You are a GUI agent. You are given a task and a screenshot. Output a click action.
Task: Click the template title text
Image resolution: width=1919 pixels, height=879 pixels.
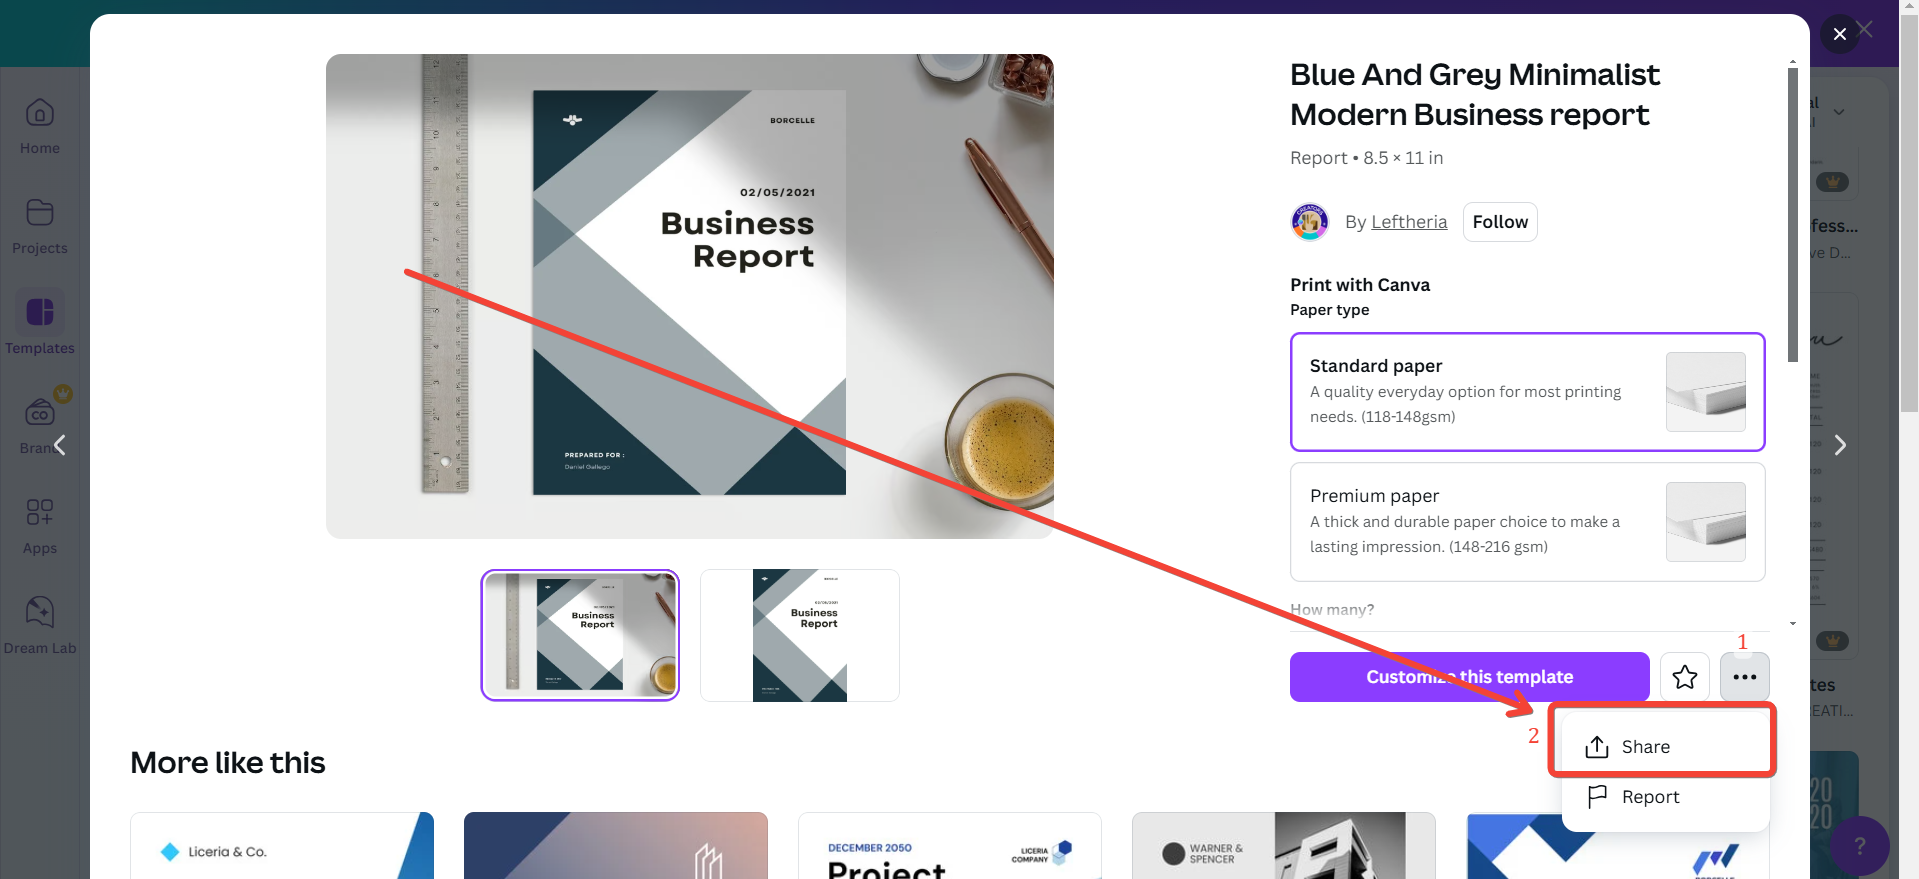[1475, 95]
